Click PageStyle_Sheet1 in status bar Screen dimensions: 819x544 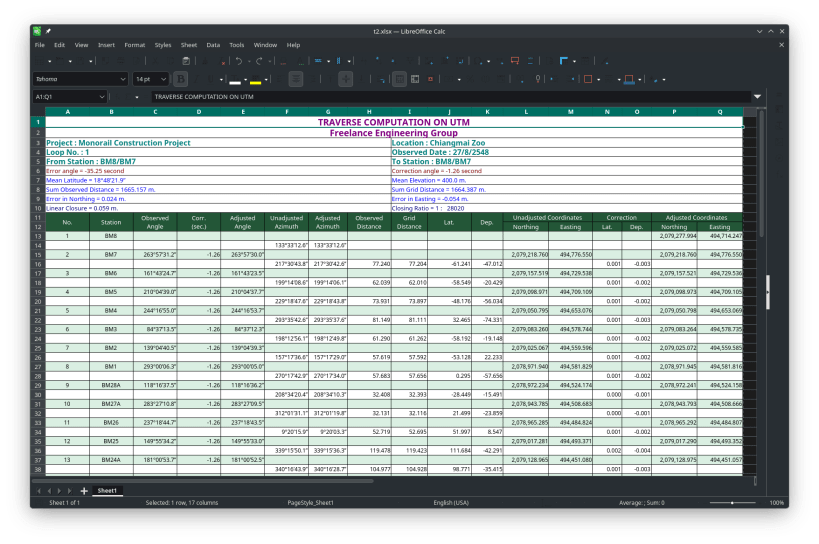[310, 503]
